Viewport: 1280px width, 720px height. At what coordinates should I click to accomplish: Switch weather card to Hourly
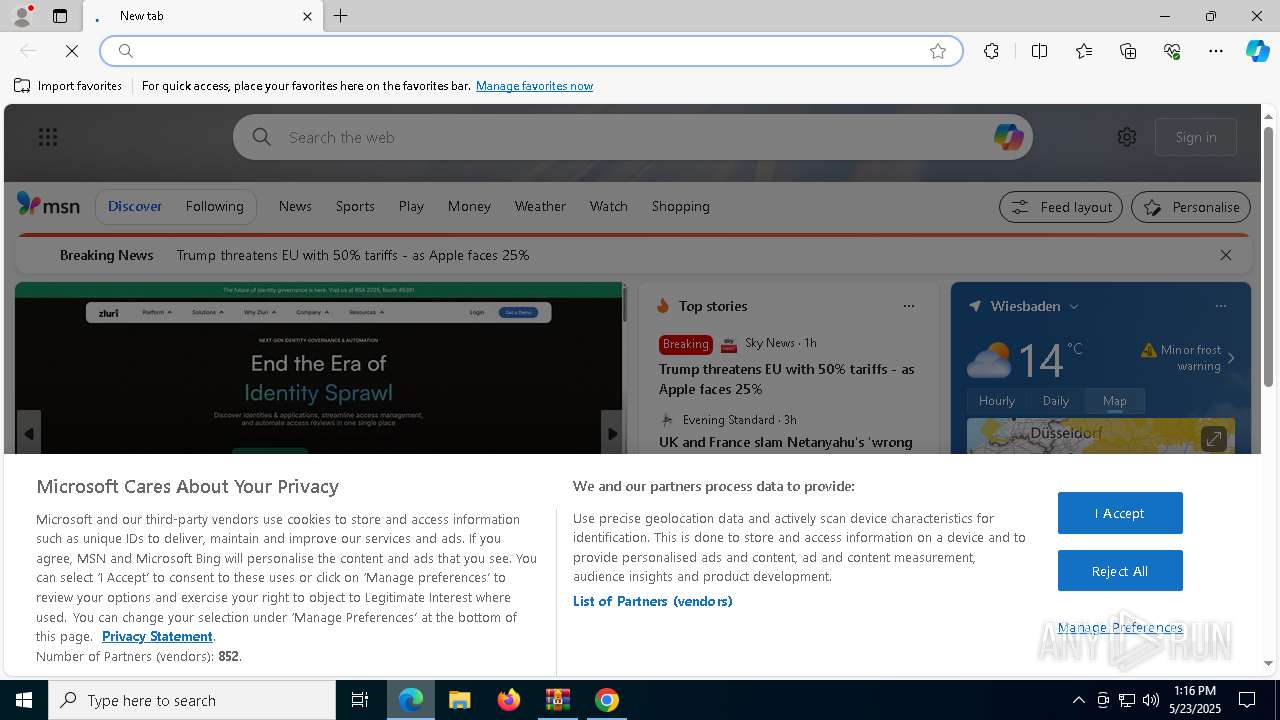point(997,400)
